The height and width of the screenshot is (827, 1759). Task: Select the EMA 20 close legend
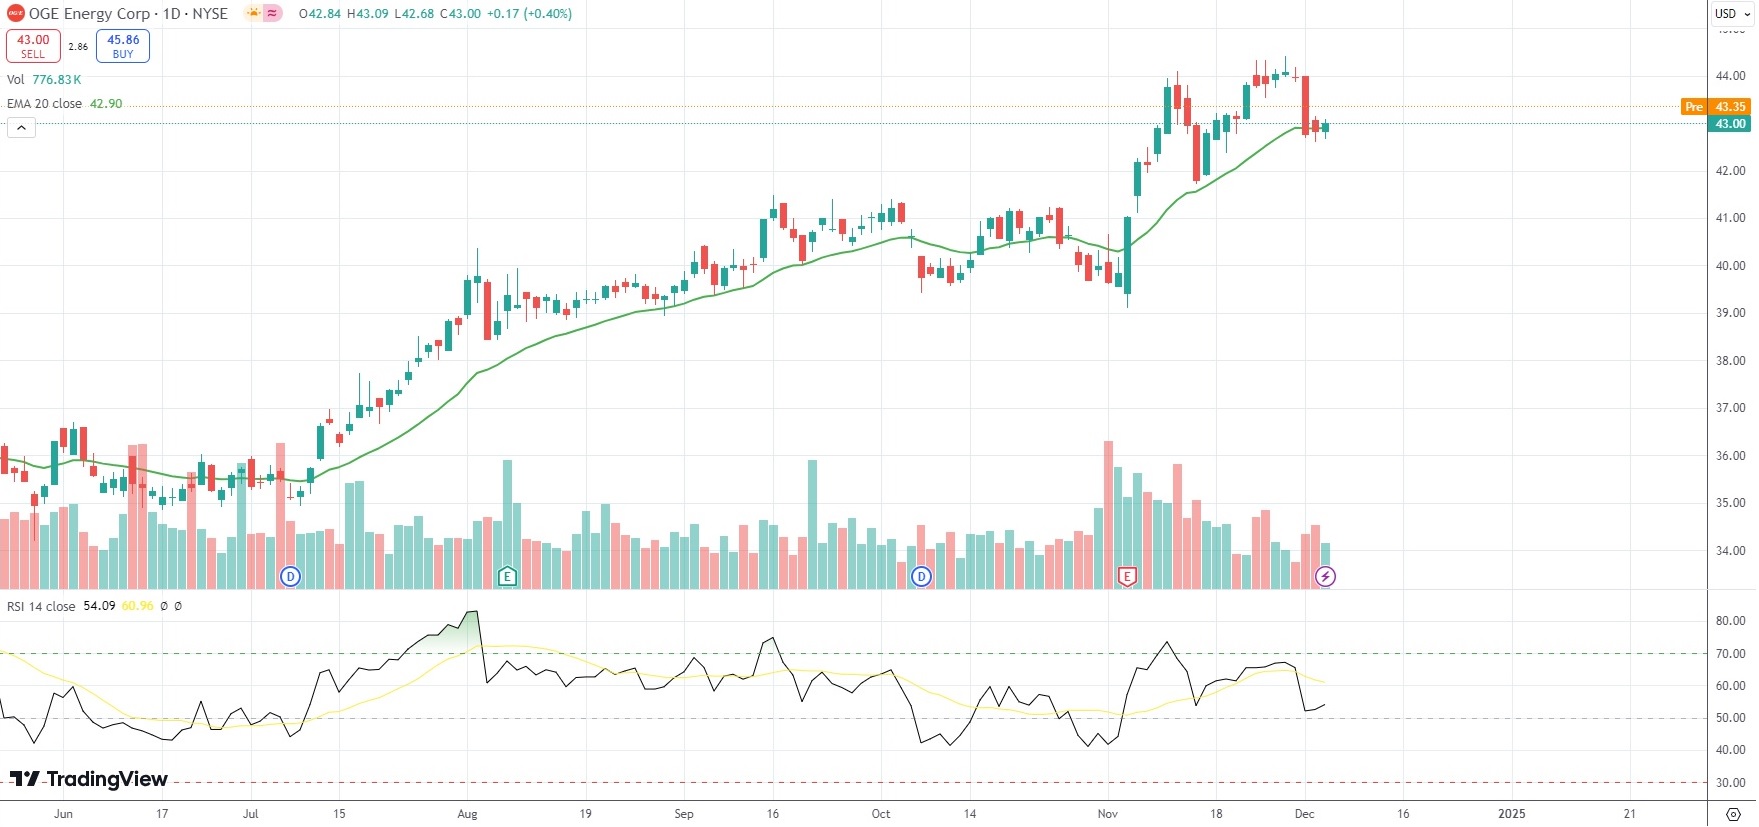point(64,104)
